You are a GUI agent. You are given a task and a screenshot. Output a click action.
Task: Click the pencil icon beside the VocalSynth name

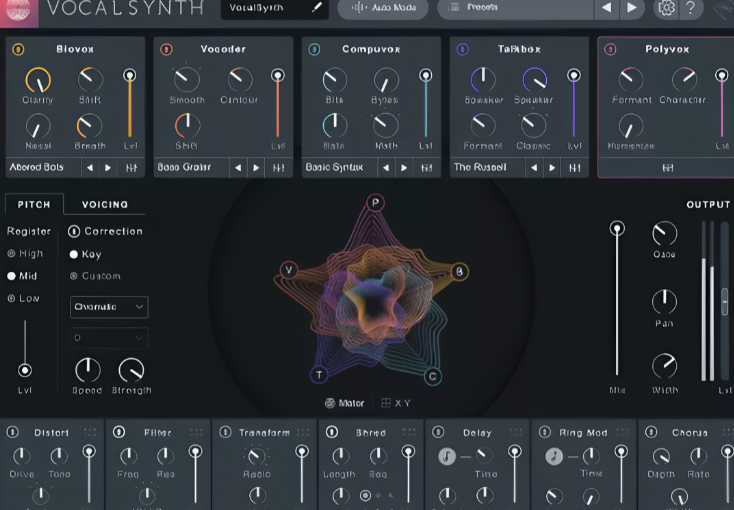pyautogui.click(x=317, y=7)
